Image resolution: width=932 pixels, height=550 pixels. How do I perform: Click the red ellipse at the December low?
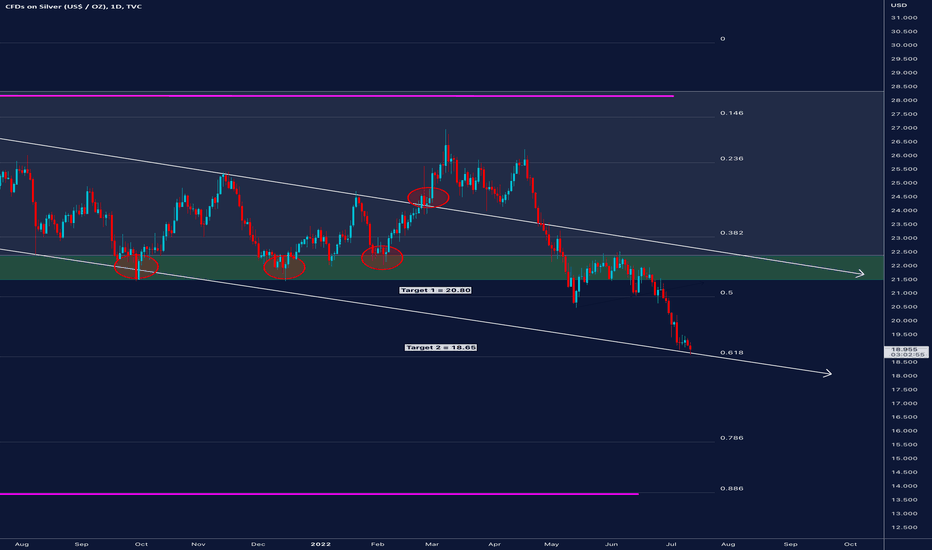(284, 268)
